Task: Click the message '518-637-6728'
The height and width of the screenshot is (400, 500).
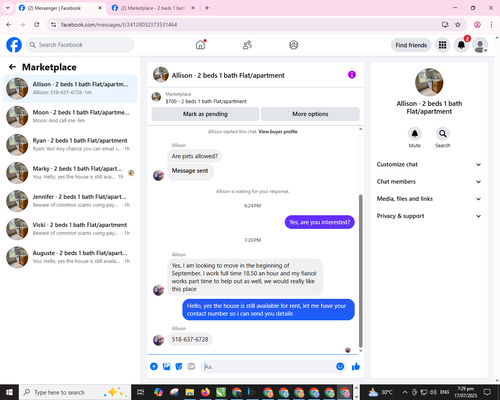Action: click(190, 339)
